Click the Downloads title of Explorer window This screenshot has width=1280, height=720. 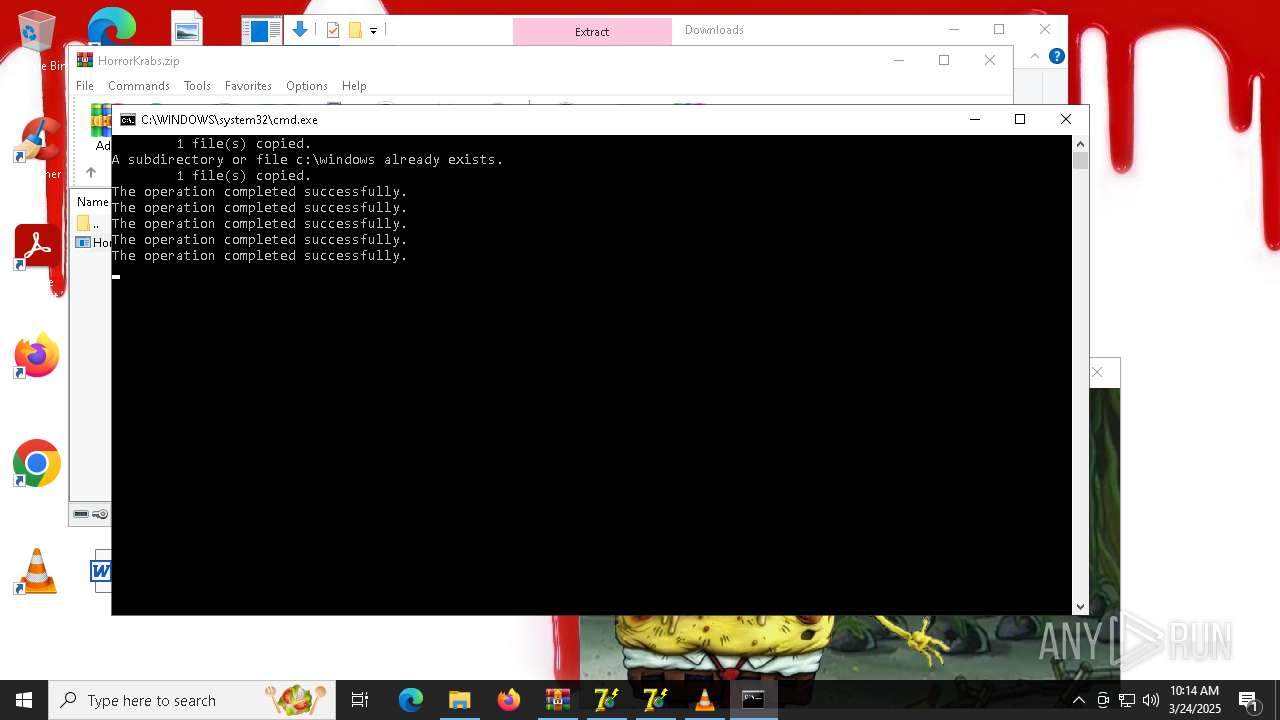point(714,30)
